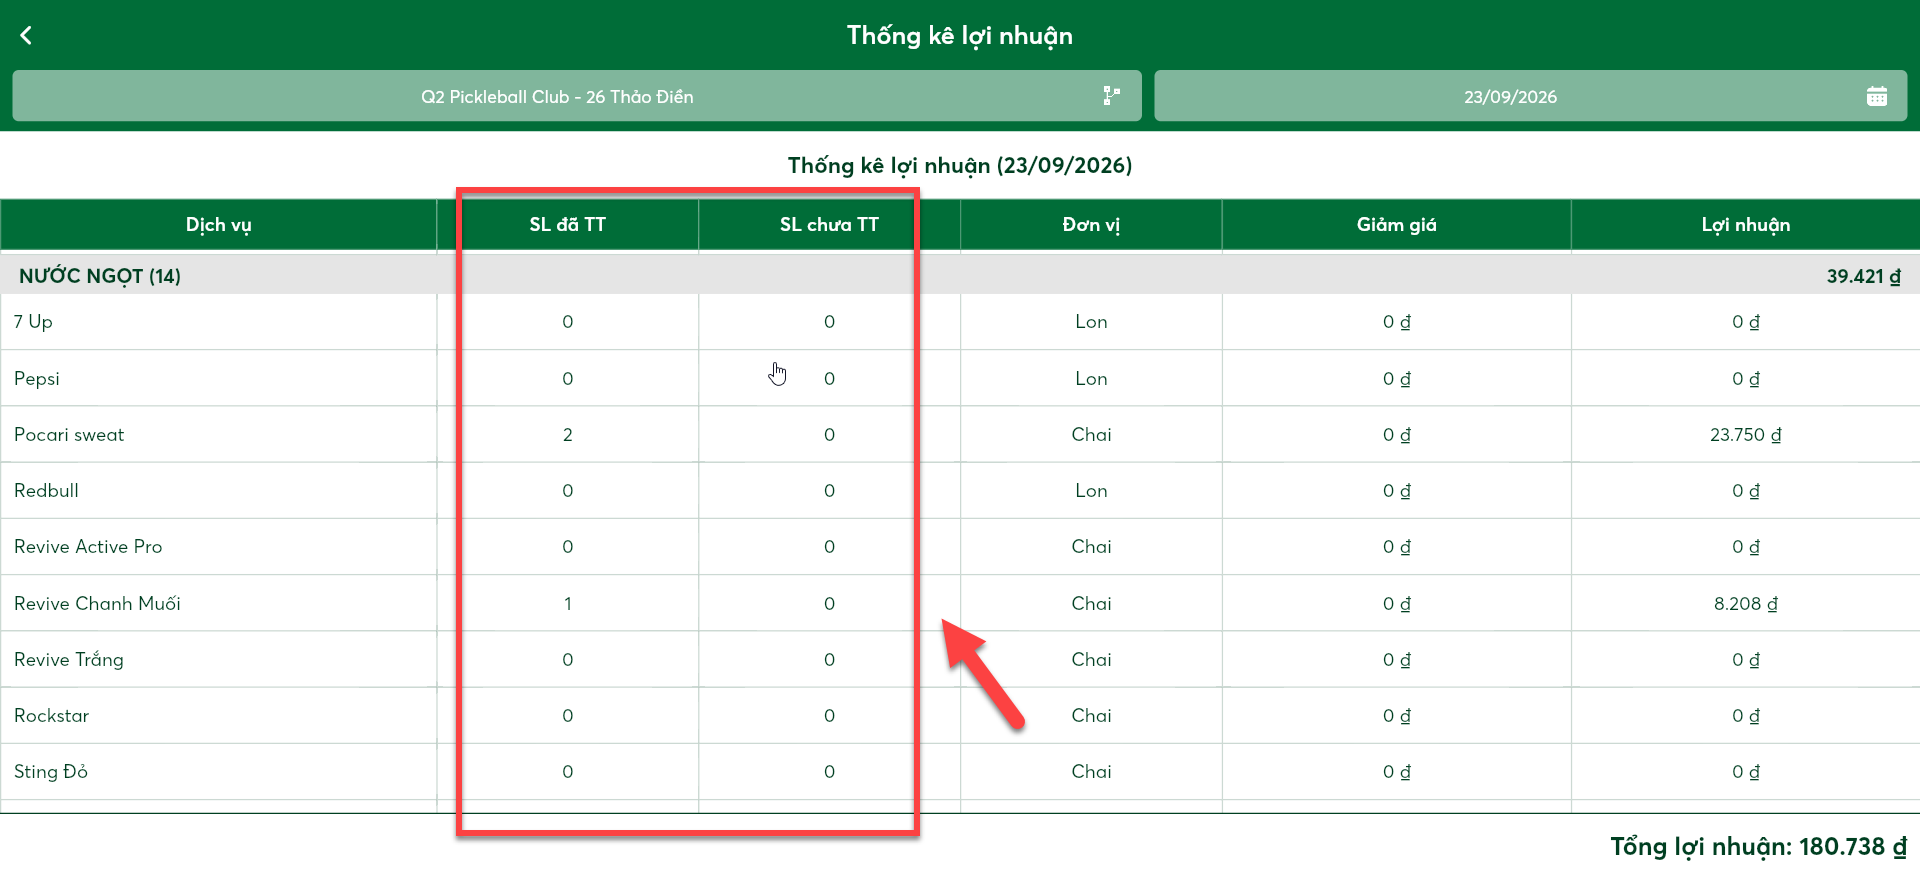Click Revive Chanh Muối paid quantity 1
This screenshot has width=1920, height=879.
click(567, 604)
